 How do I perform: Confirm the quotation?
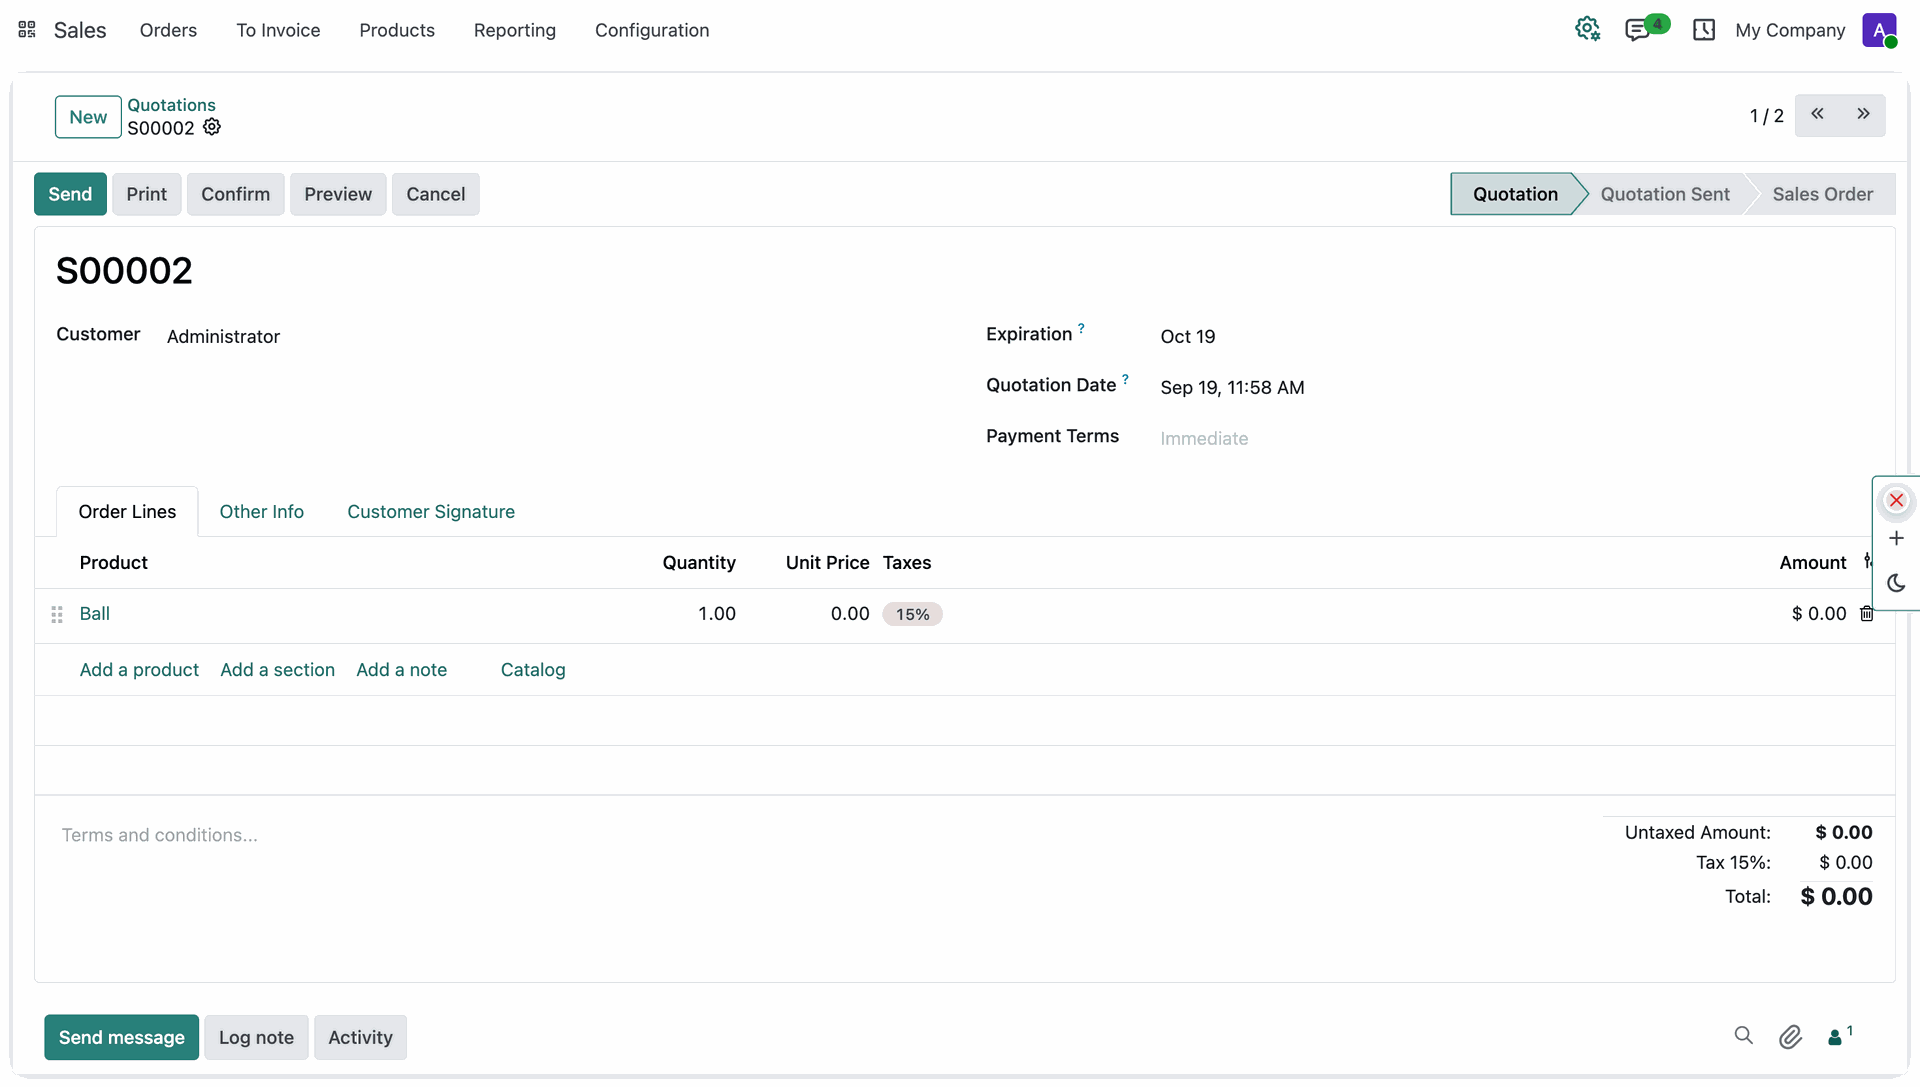click(x=235, y=194)
